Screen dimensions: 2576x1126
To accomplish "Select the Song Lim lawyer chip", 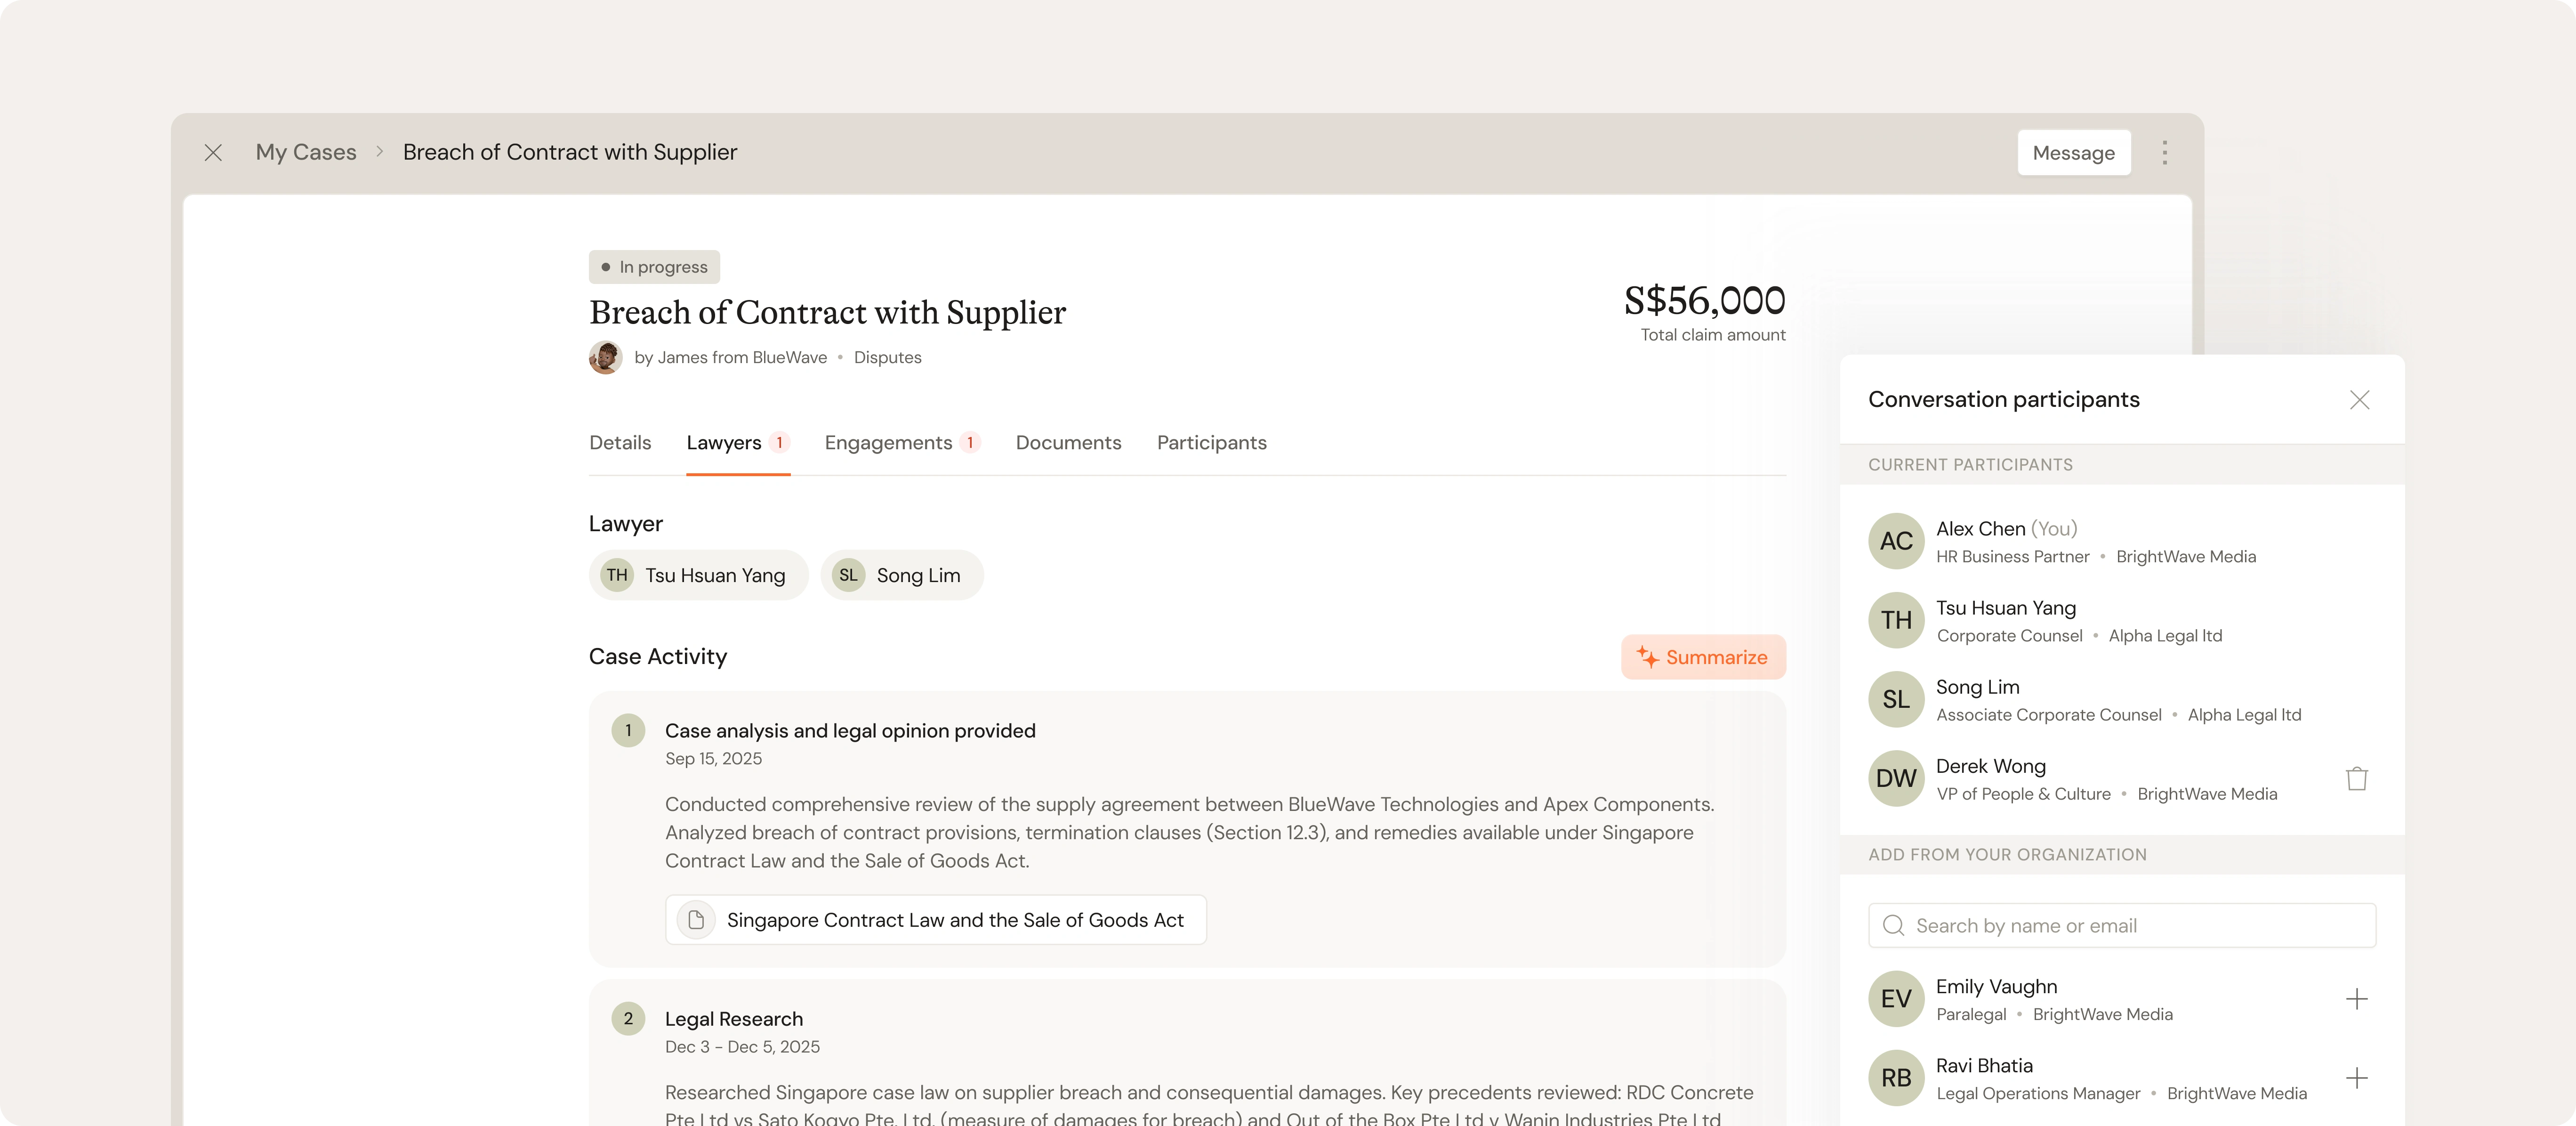I will click(x=901, y=575).
